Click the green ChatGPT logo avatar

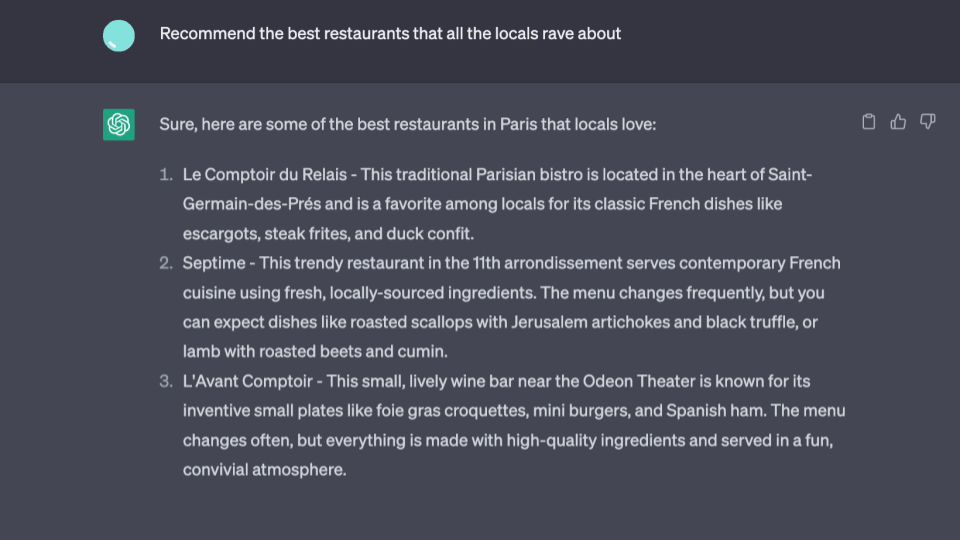pyautogui.click(x=119, y=124)
